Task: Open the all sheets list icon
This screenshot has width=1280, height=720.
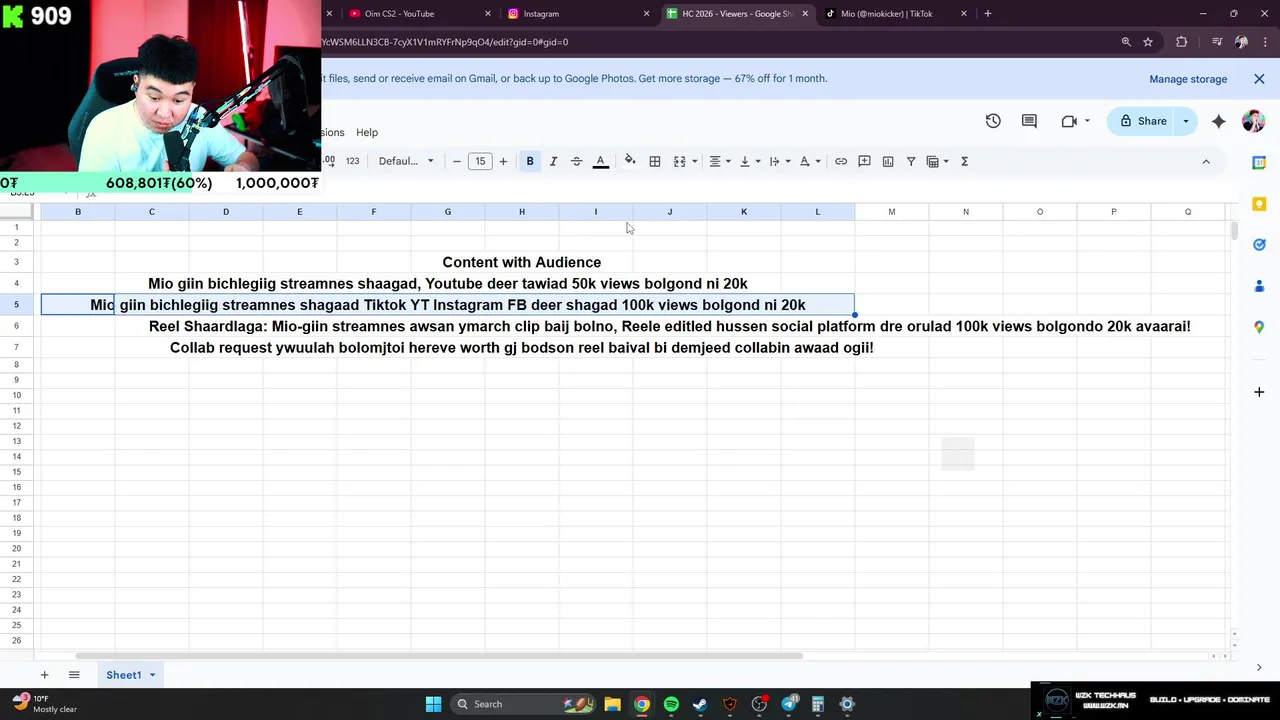Action: tap(74, 675)
